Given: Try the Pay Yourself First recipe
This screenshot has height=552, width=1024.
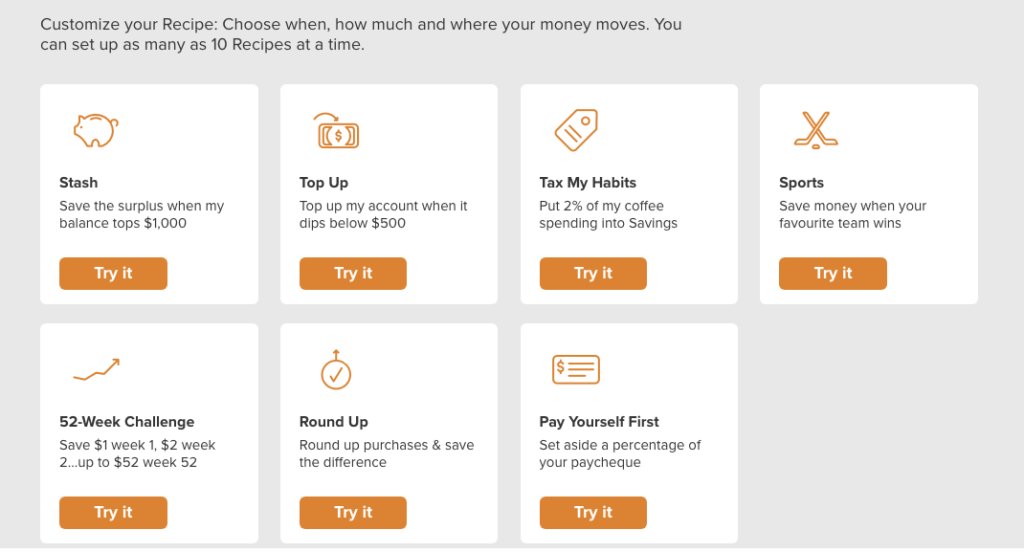Looking at the screenshot, I should coord(593,512).
